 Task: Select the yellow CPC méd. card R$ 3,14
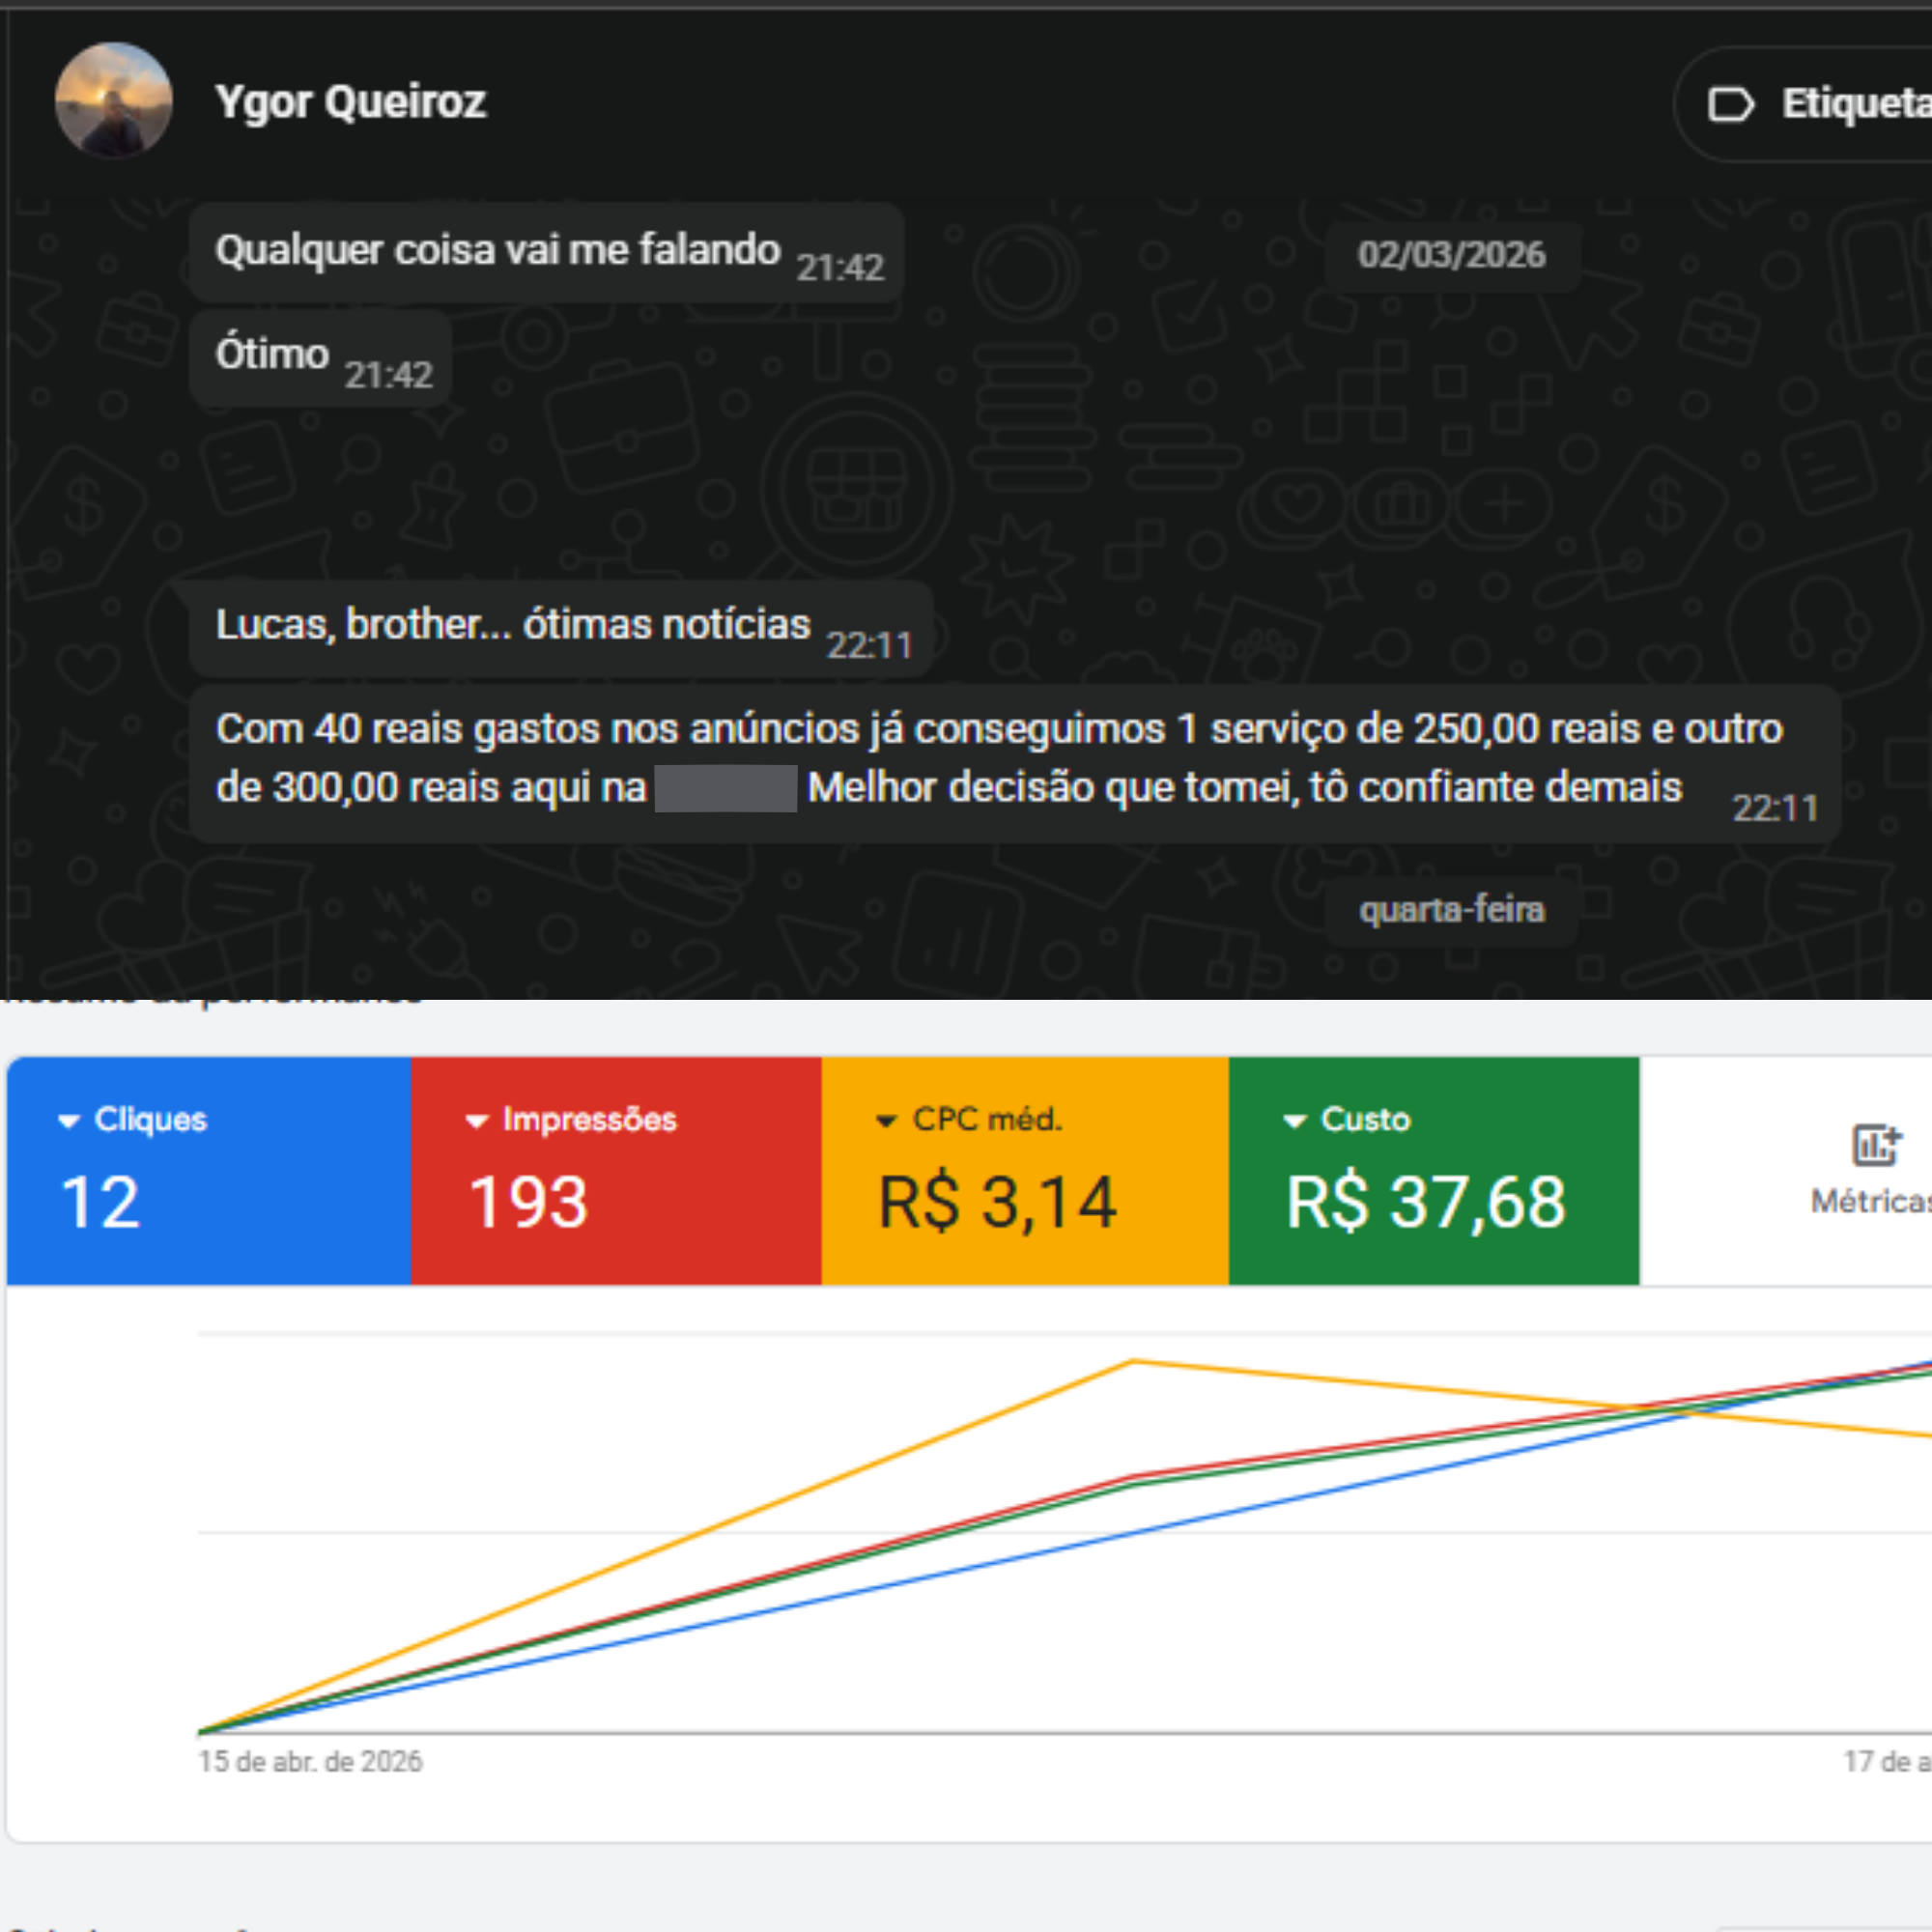pyautogui.click(x=1025, y=1171)
